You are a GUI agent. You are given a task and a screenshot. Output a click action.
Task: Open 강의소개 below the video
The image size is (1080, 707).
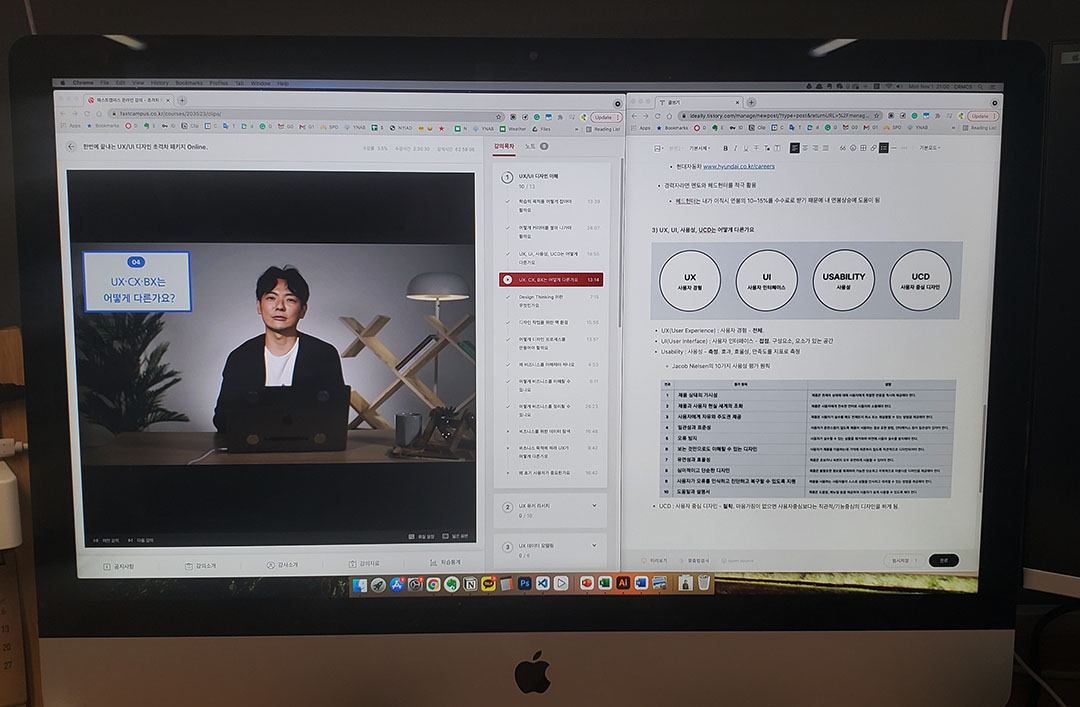[200, 566]
